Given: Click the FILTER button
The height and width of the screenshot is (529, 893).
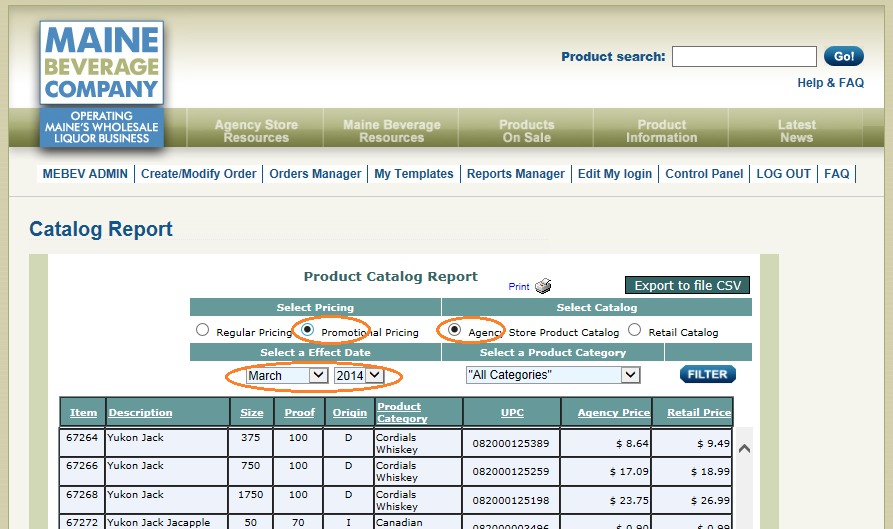Looking at the screenshot, I should tap(707, 374).
